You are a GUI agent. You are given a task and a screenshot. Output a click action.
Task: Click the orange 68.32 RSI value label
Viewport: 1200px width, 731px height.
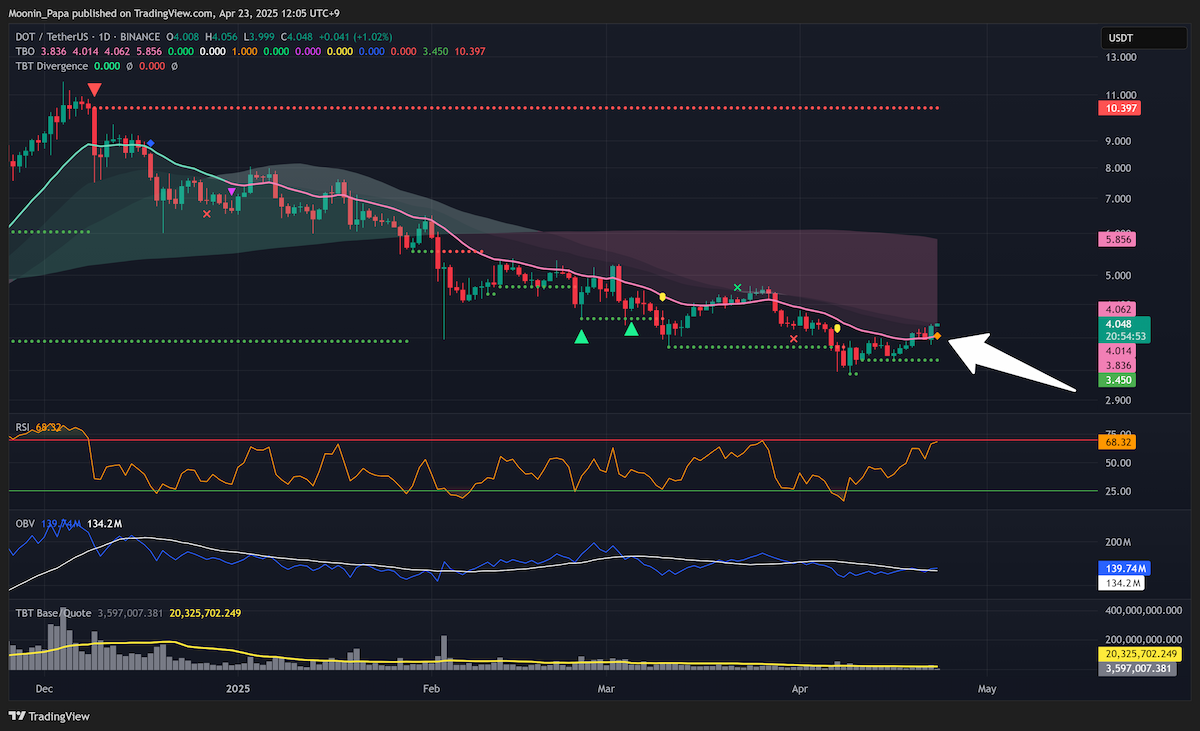1116,441
